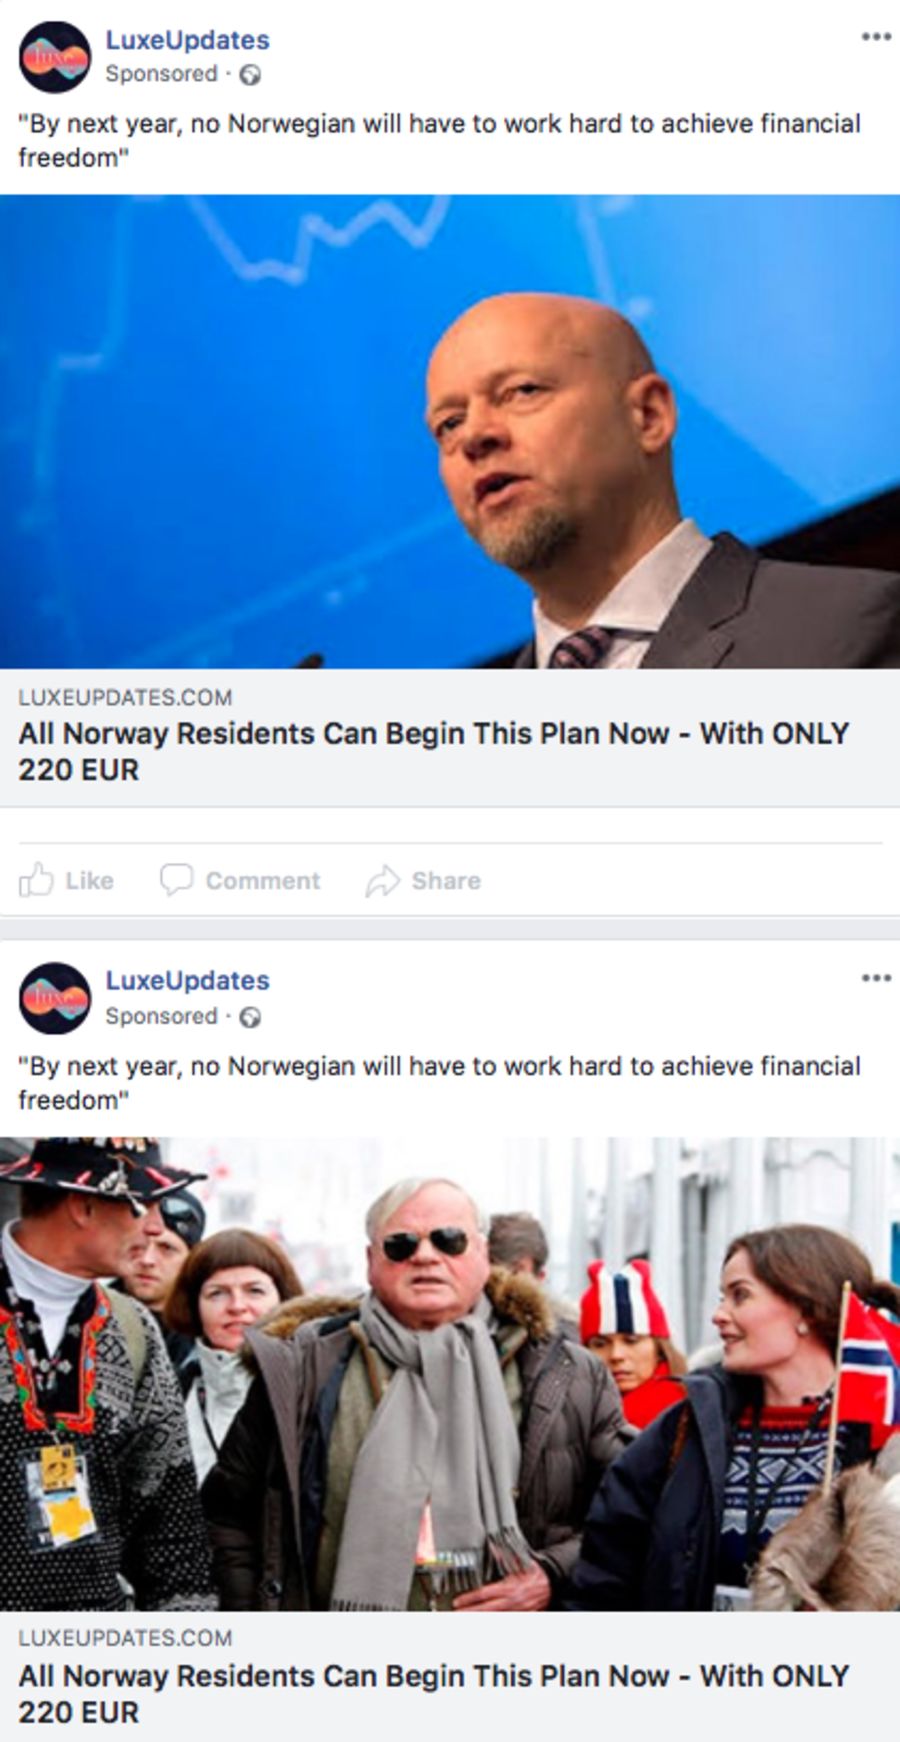Screen dimensions: 900x1742
Task: Click the Comment speech bubble icon
Action: pyautogui.click(x=176, y=879)
